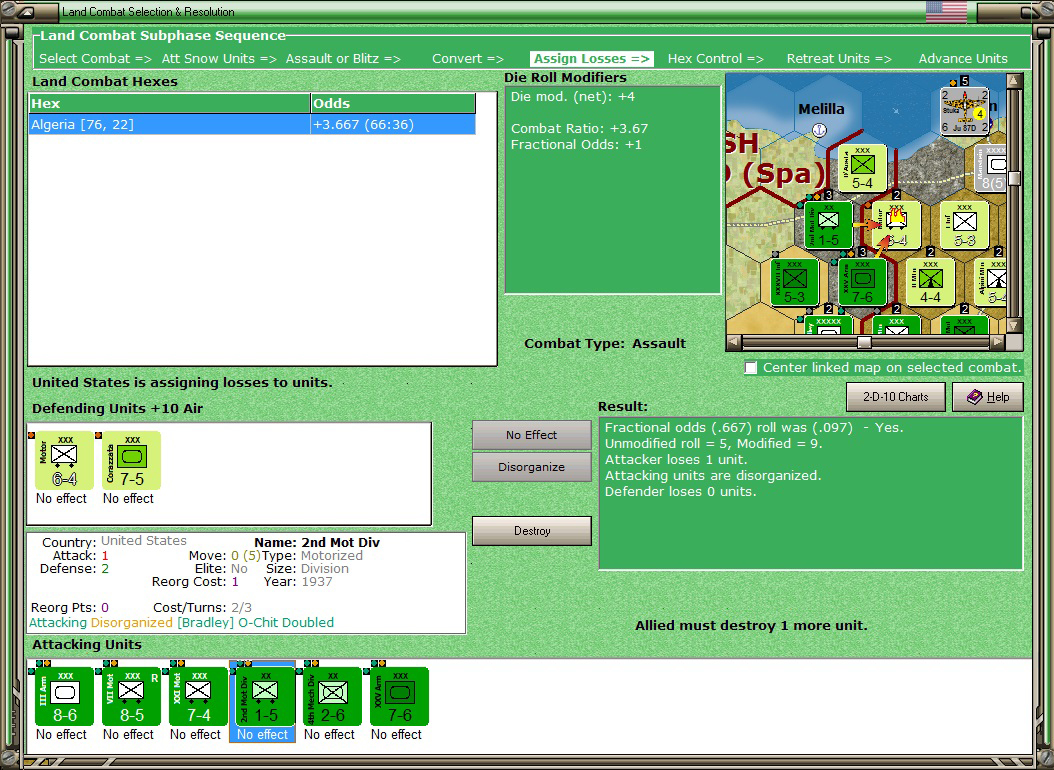Click the 5-4 infantry counter near Melilla on map

pos(862,169)
